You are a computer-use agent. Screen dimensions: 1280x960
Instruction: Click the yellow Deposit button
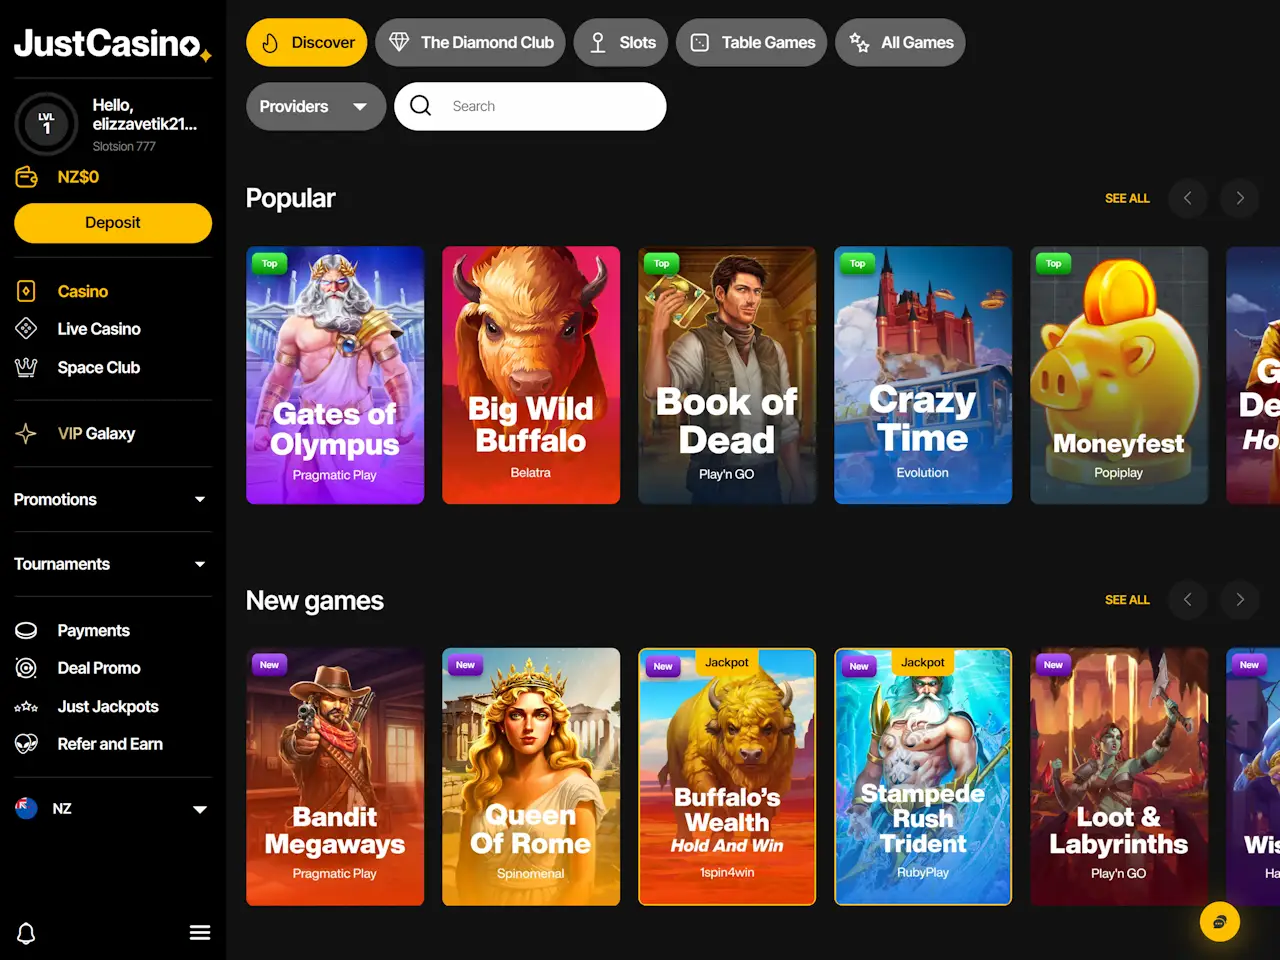tap(113, 223)
